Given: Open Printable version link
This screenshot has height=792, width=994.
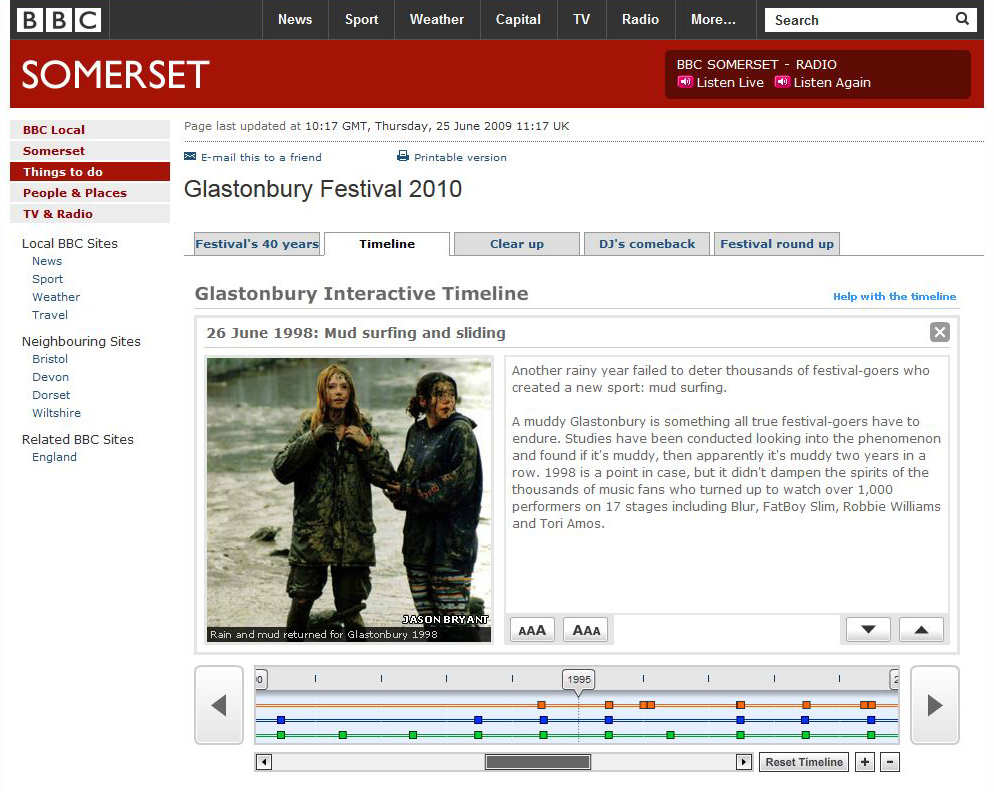Looking at the screenshot, I should [460, 157].
